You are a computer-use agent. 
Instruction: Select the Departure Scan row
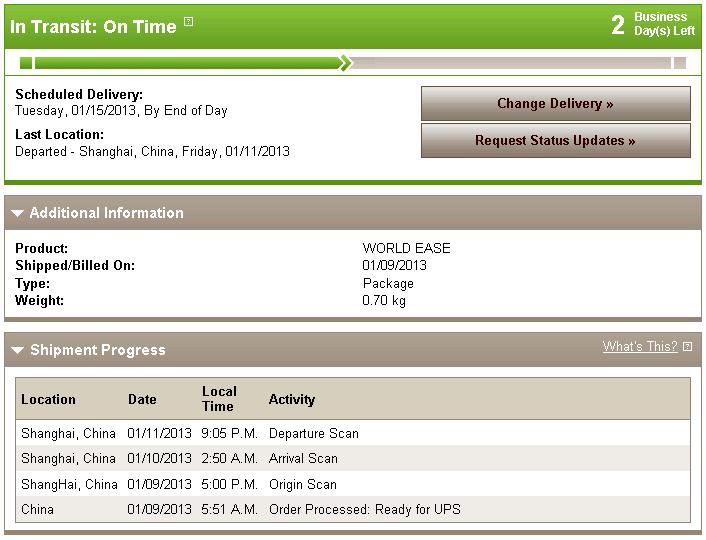[353, 433]
